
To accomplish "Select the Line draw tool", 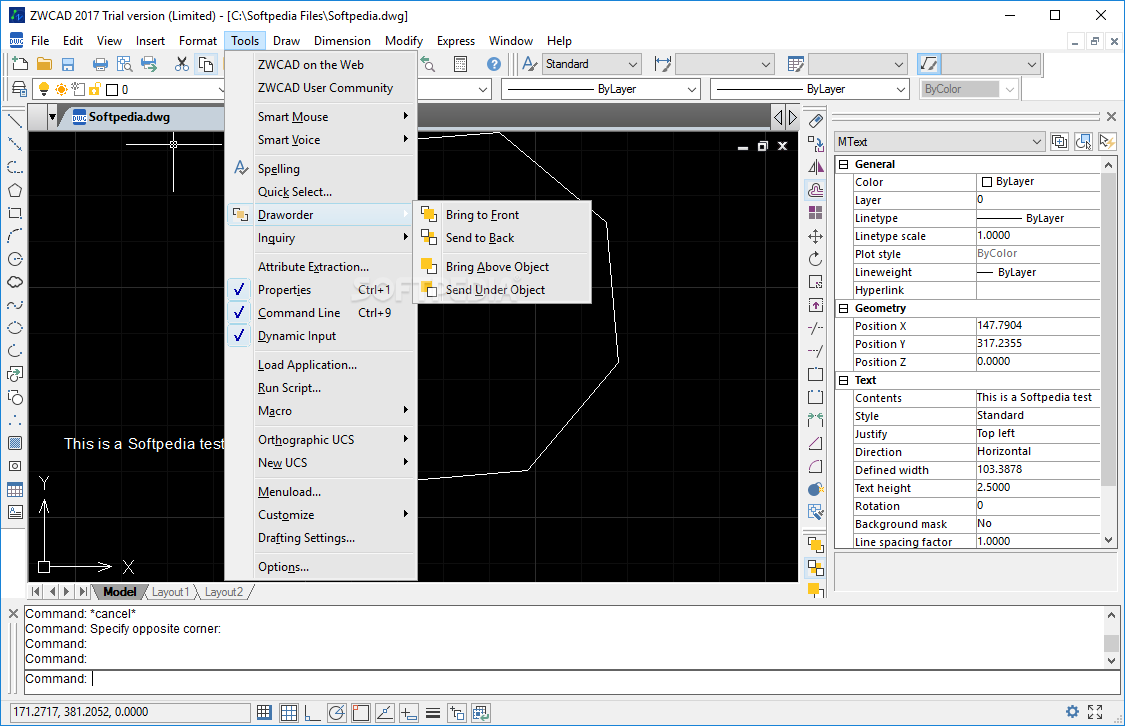I will [14, 121].
